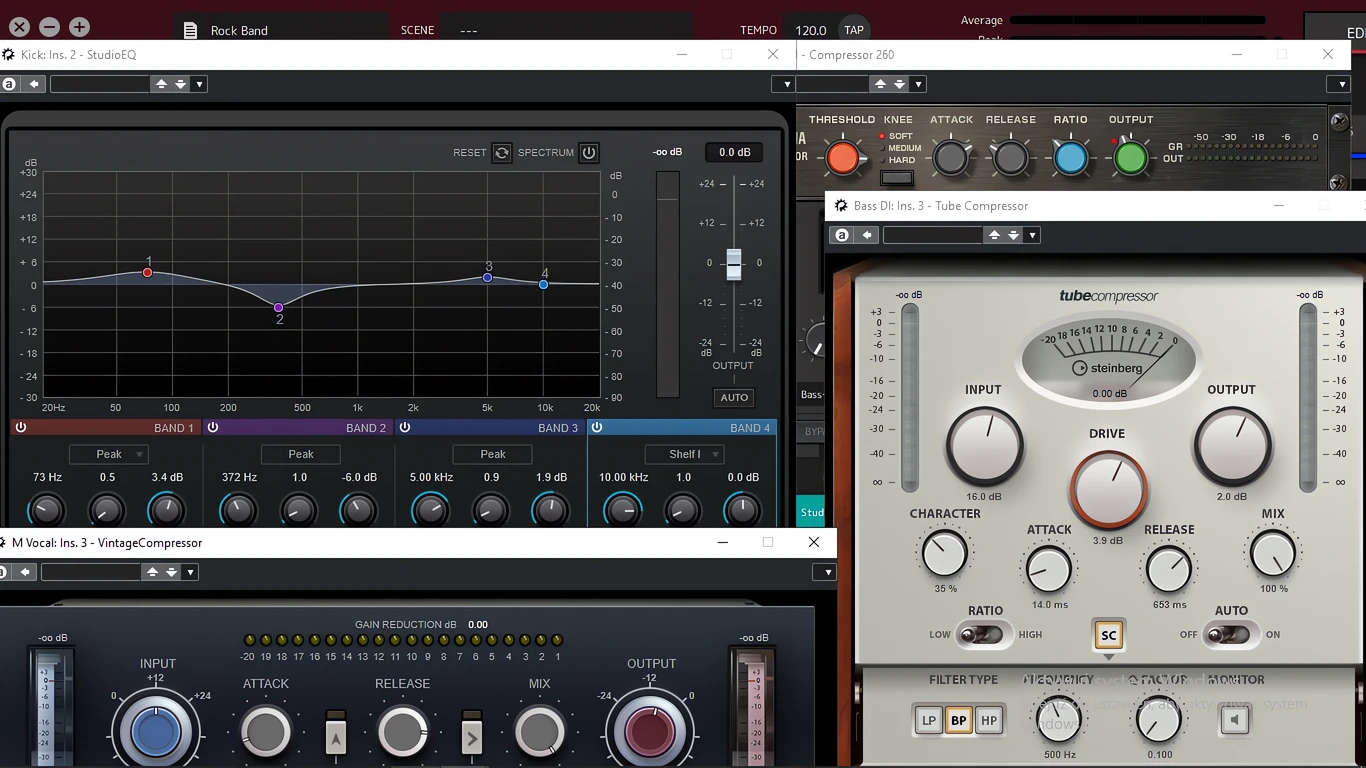Select HP filter type in Tube Compressor
The height and width of the screenshot is (768, 1366).
point(989,720)
